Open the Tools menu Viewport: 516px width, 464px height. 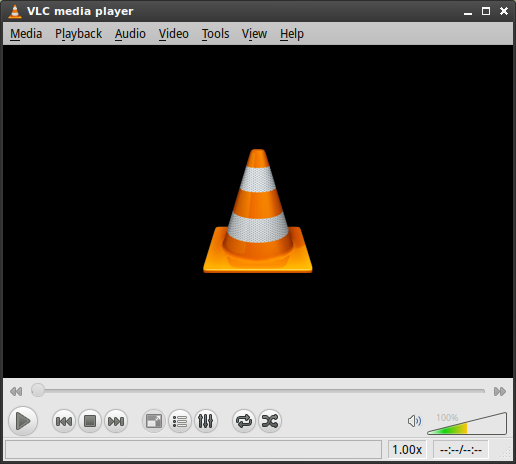coord(215,34)
